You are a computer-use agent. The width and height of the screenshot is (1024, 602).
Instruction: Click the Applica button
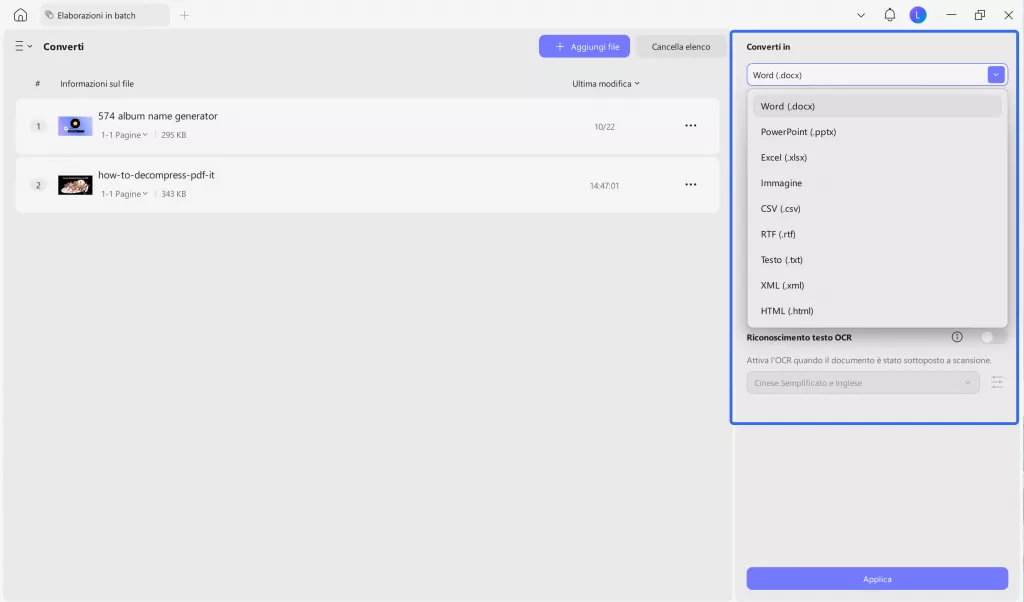click(877, 578)
